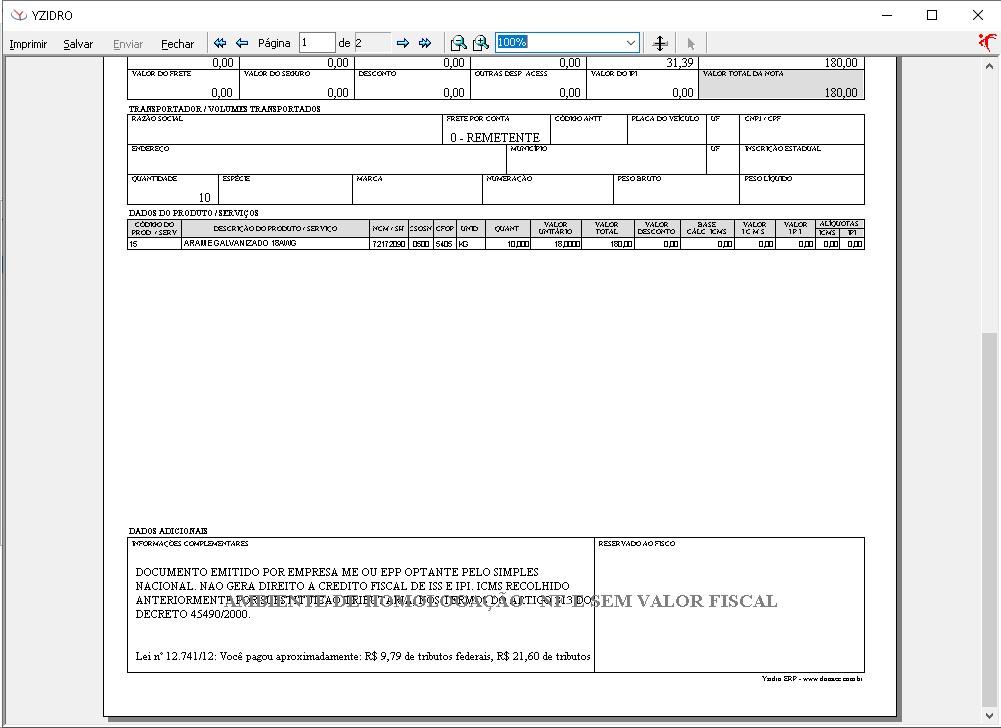
Task: Go to the first page
Action: point(220,43)
